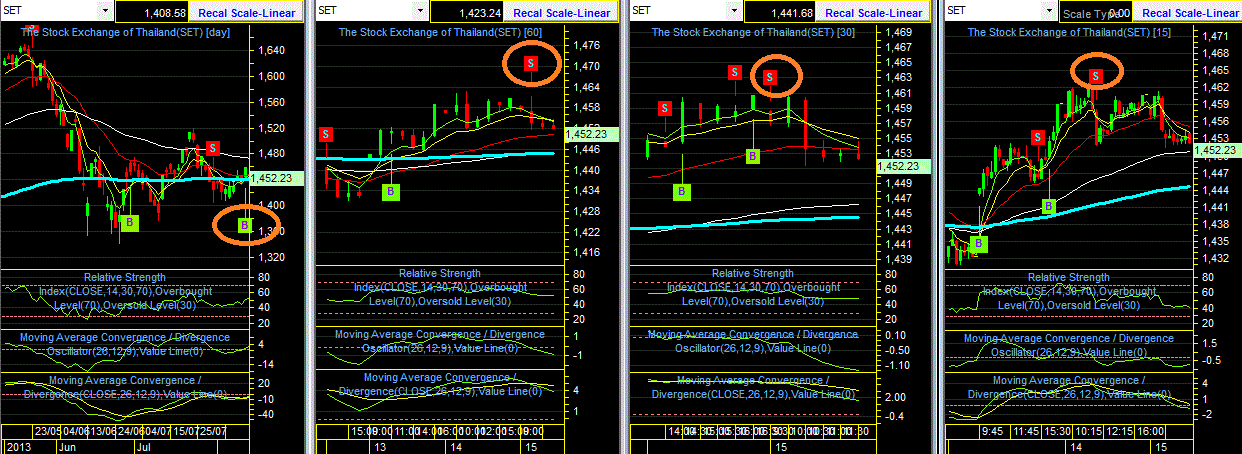This screenshot has height=454, width=1242.
Task: Click the June green B marker on day chart
Action: 129,222
